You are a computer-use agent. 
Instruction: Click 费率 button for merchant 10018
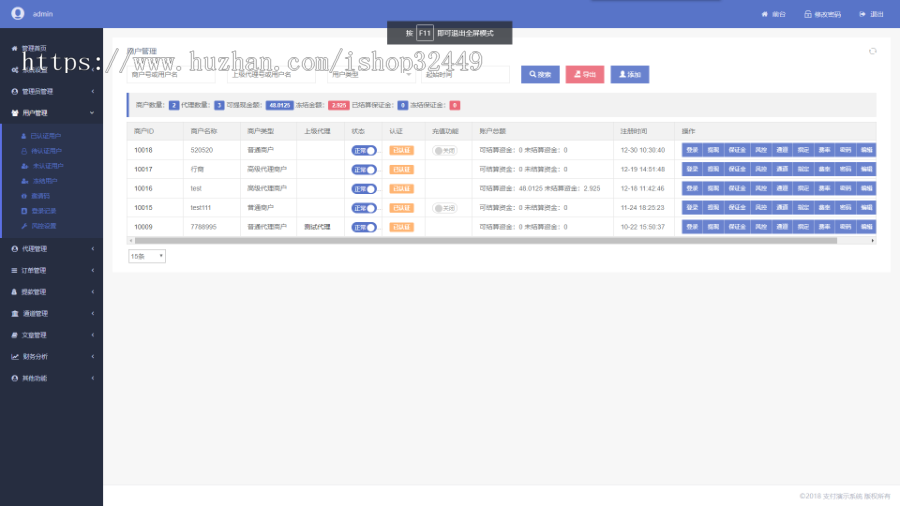824,150
